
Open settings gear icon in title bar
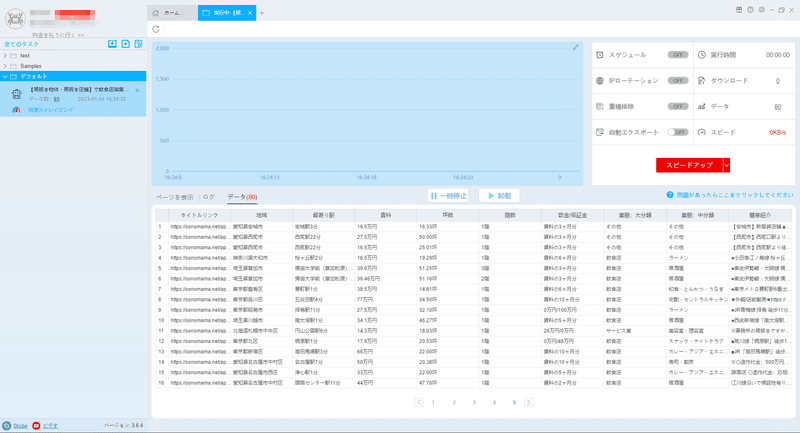click(x=761, y=10)
